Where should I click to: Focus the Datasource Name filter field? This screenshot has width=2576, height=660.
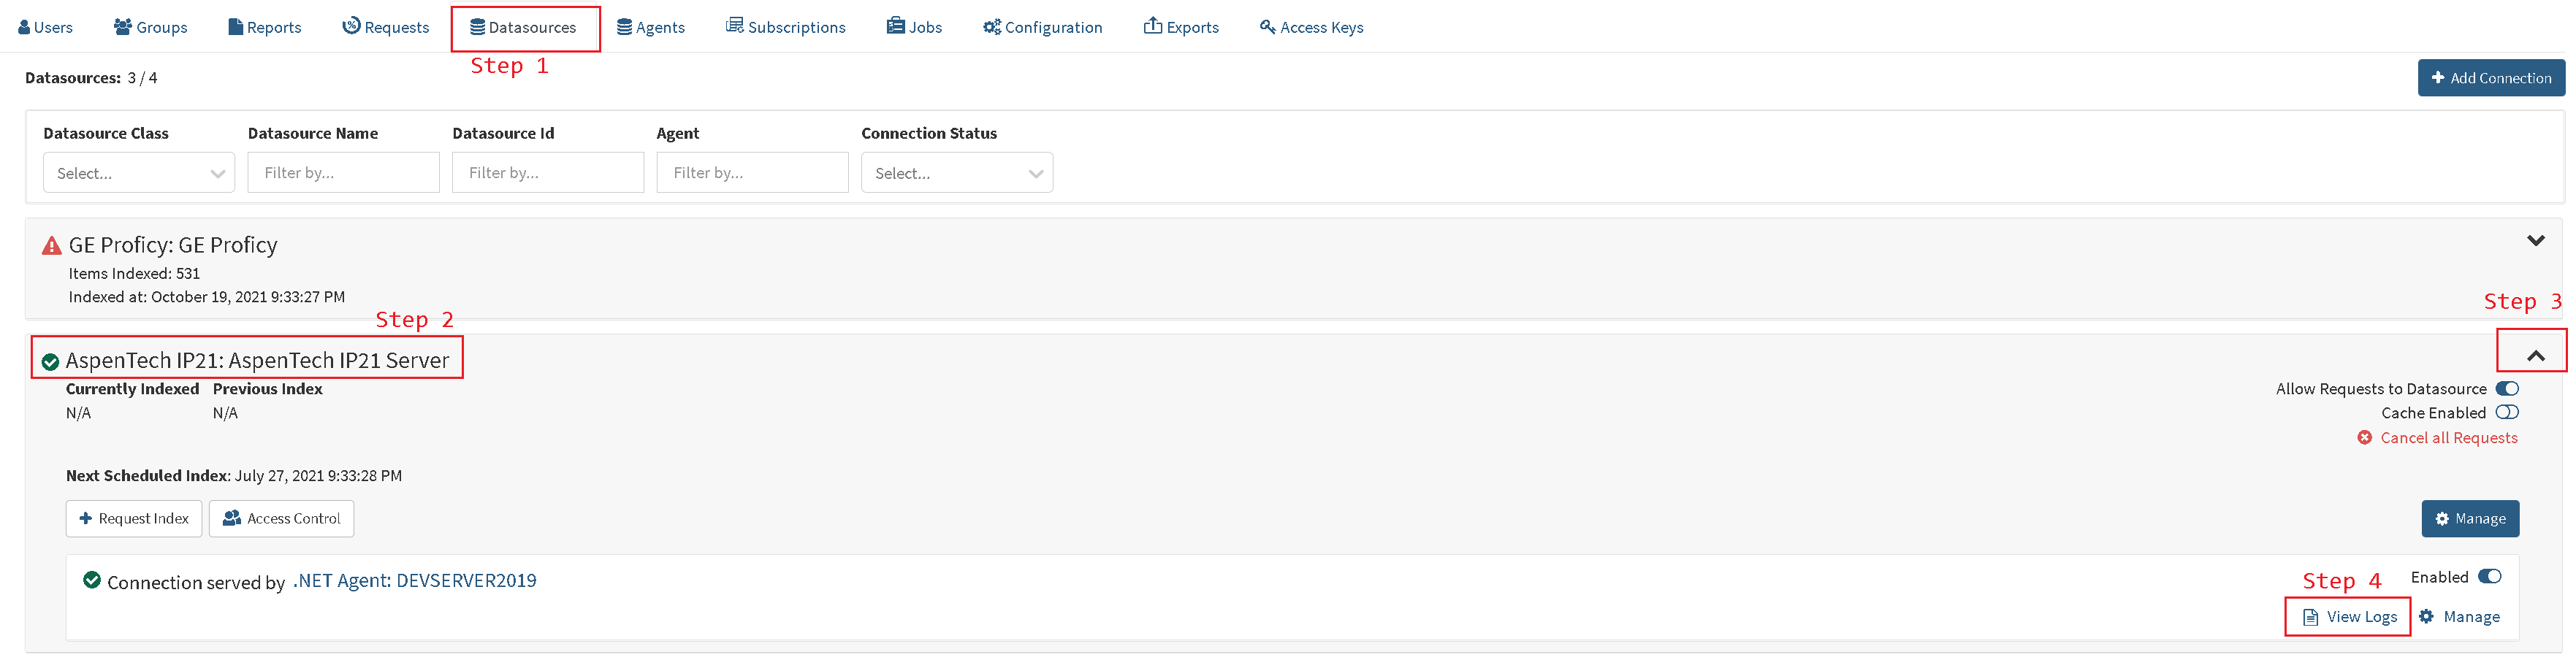click(x=343, y=173)
